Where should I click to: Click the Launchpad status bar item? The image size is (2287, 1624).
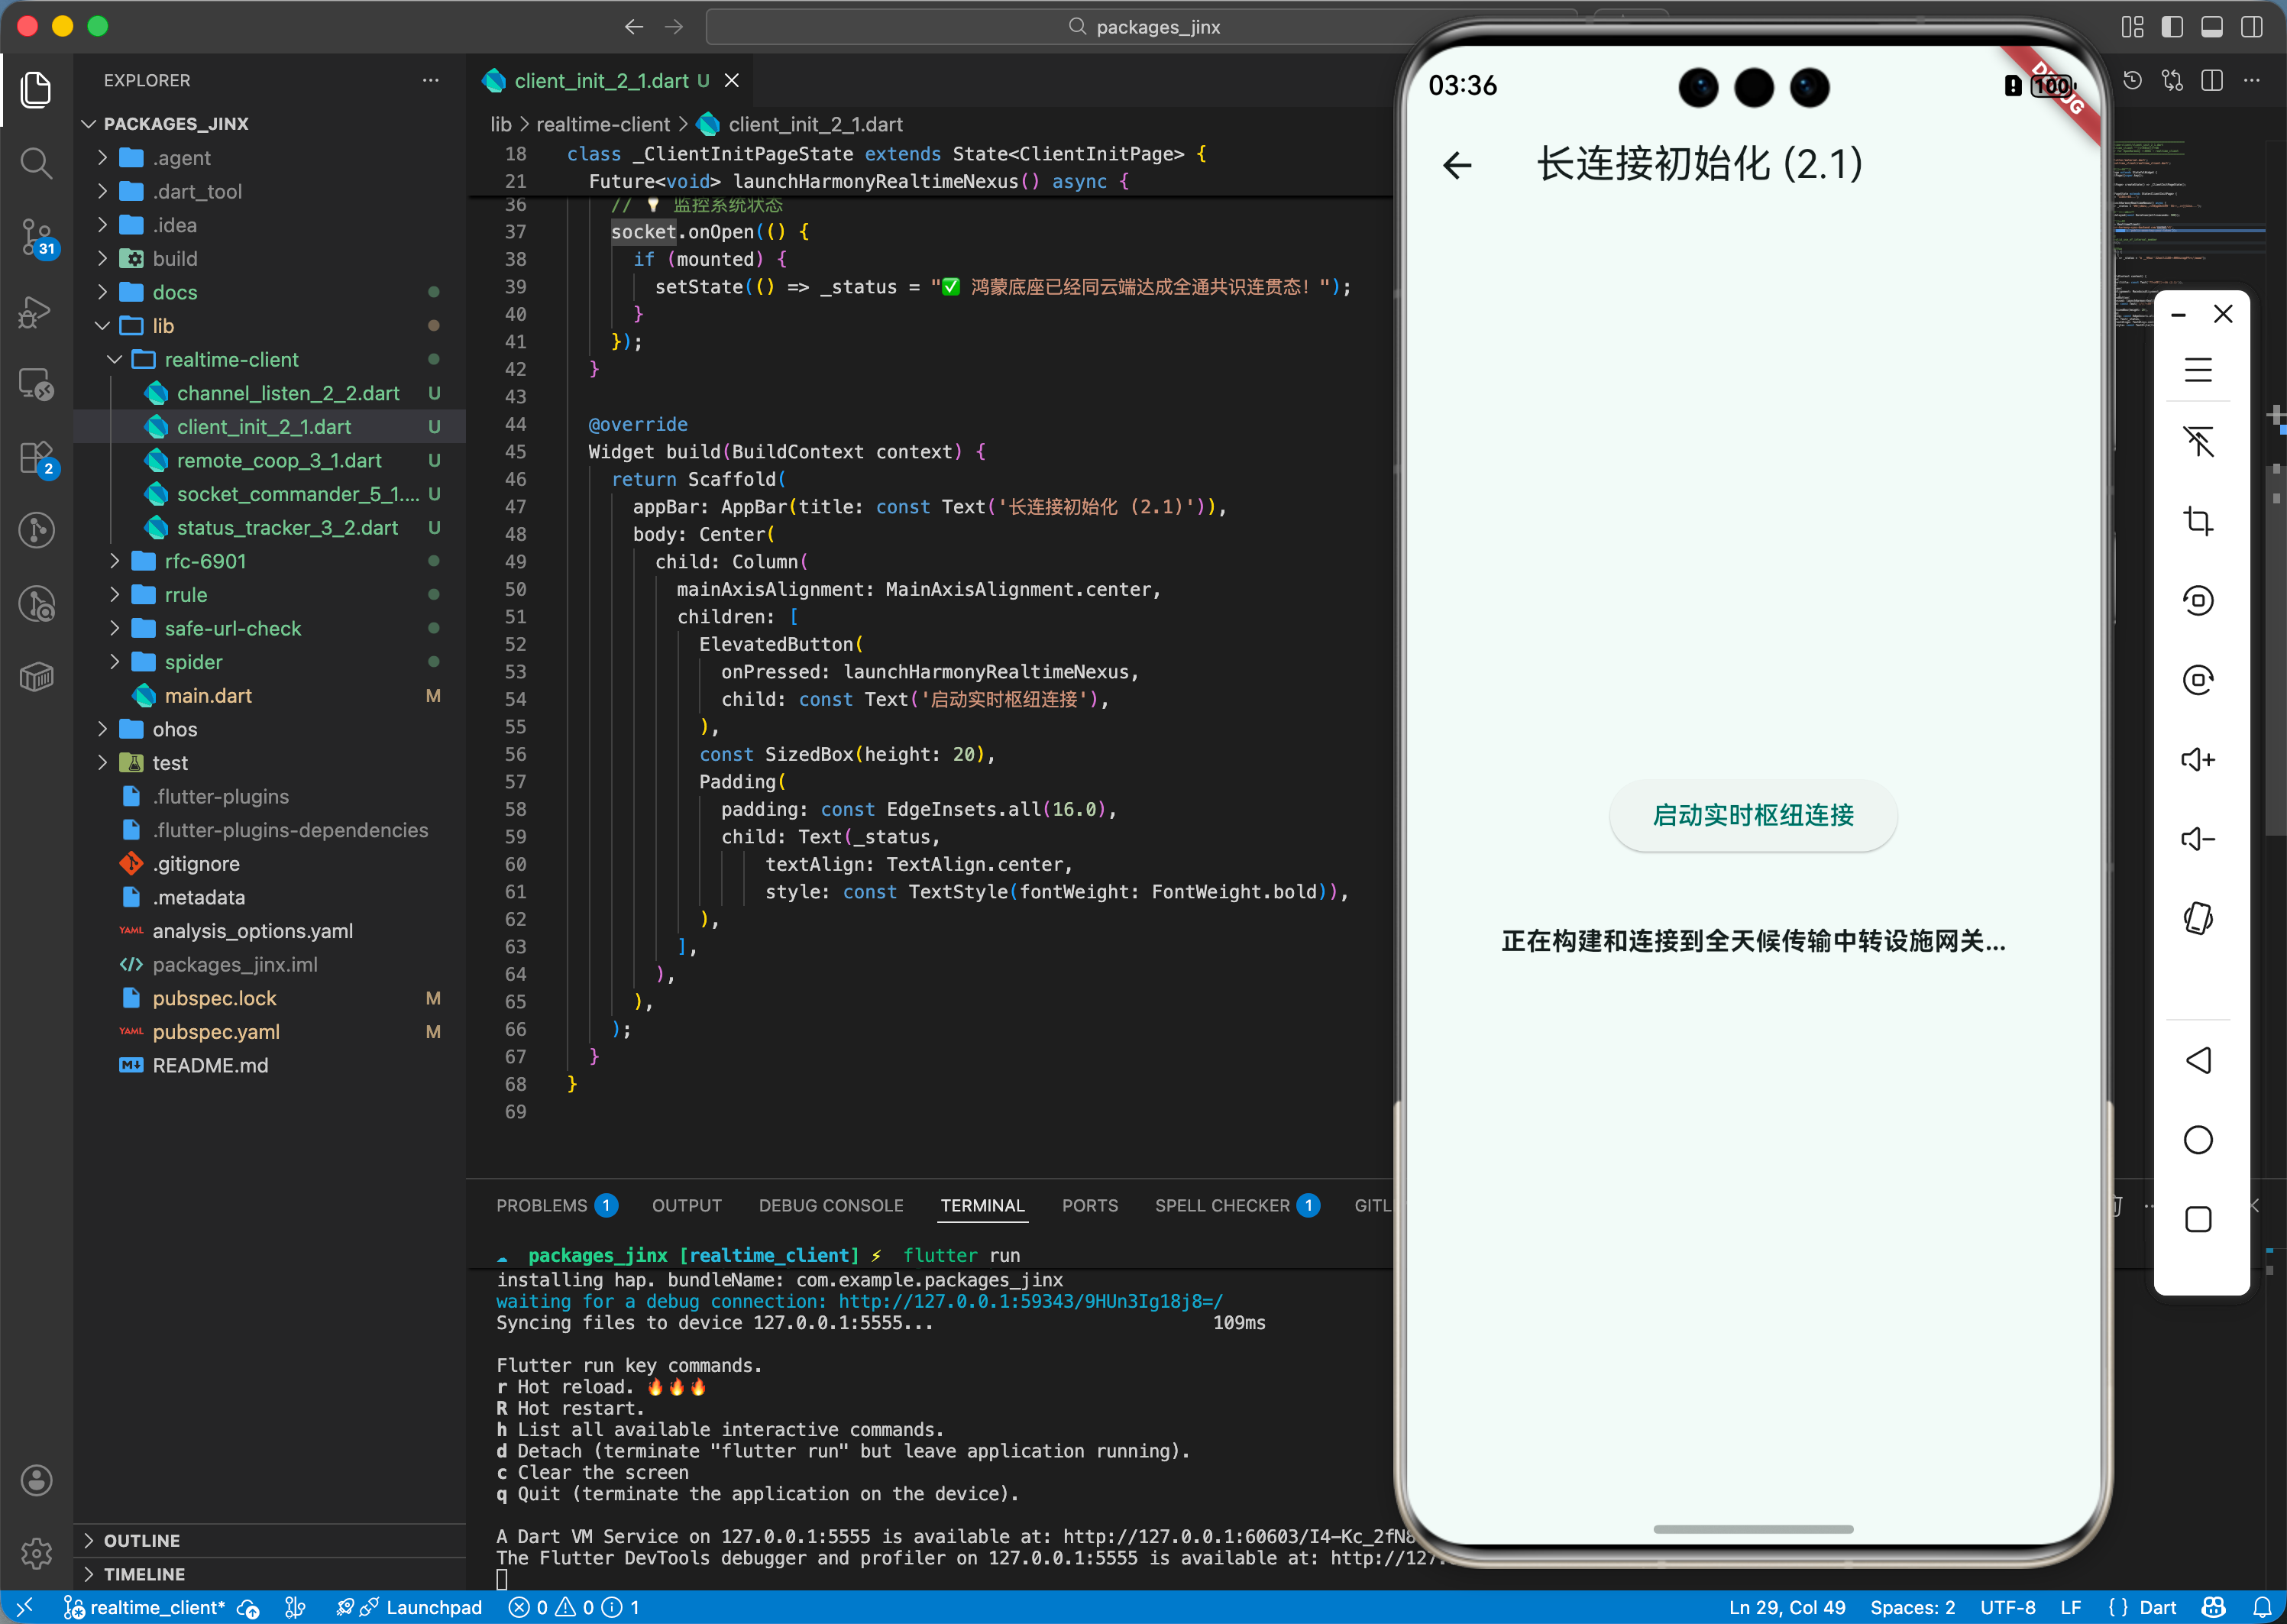pyautogui.click(x=433, y=1607)
